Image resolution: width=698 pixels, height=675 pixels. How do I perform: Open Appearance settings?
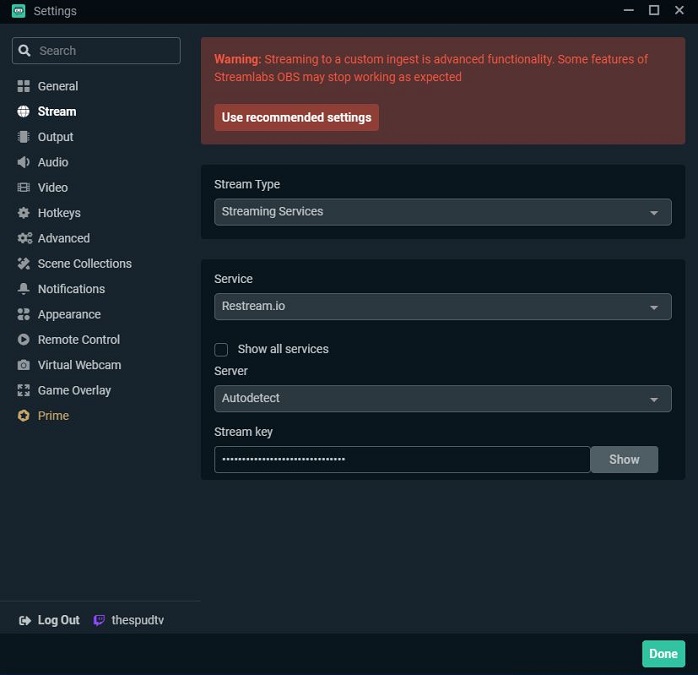69,314
